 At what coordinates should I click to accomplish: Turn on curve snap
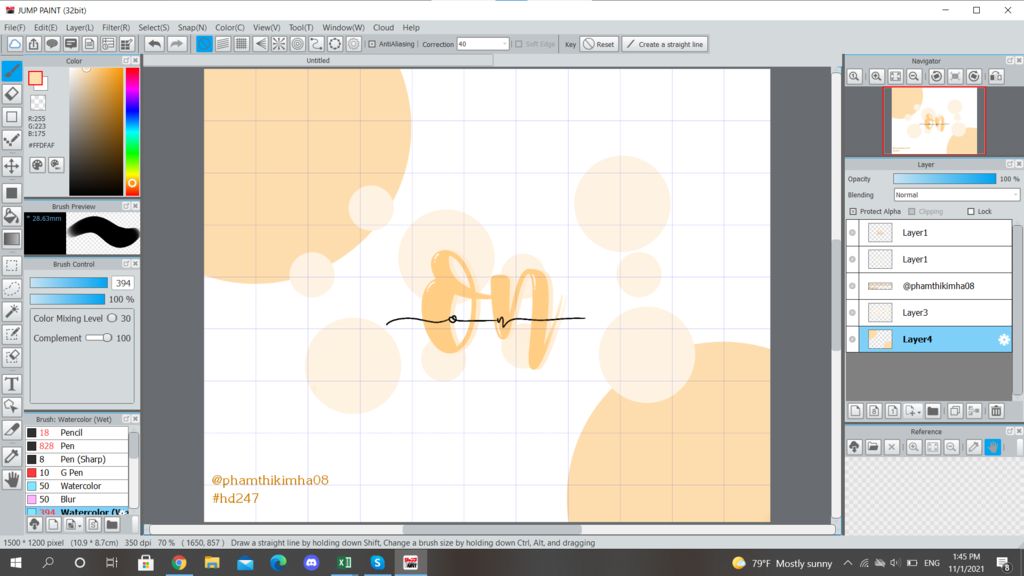click(x=316, y=44)
